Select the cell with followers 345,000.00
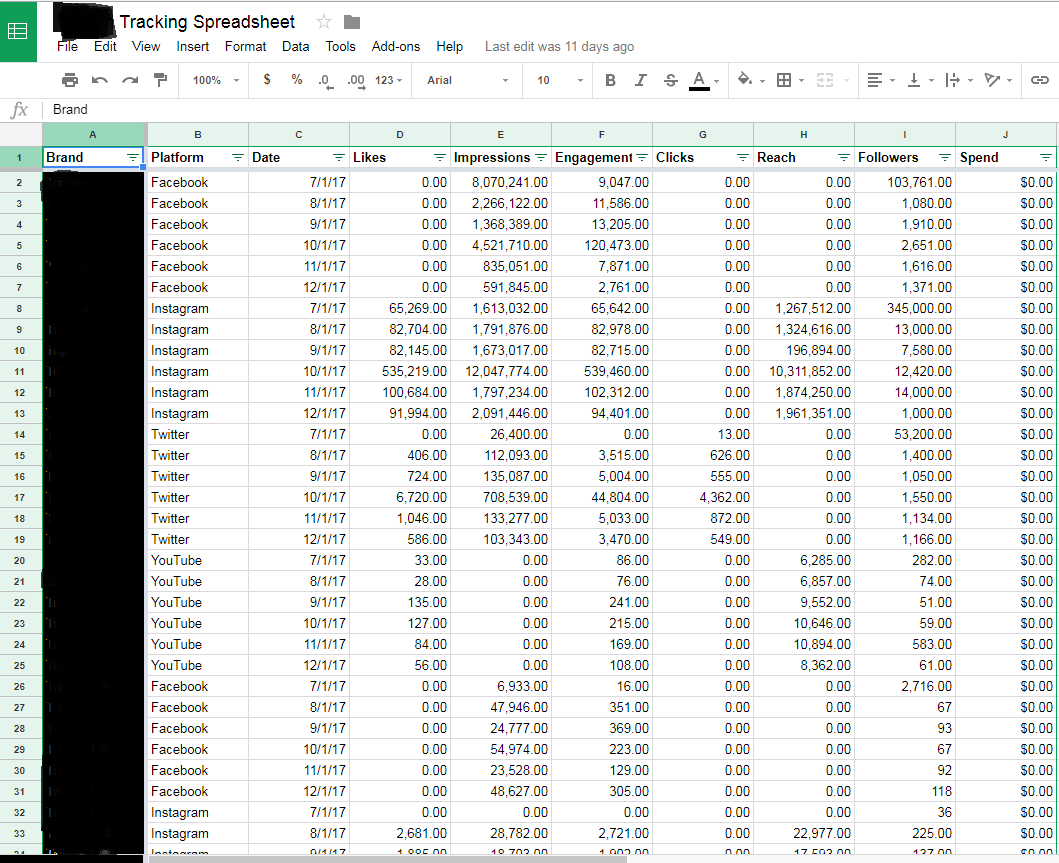 click(x=905, y=309)
